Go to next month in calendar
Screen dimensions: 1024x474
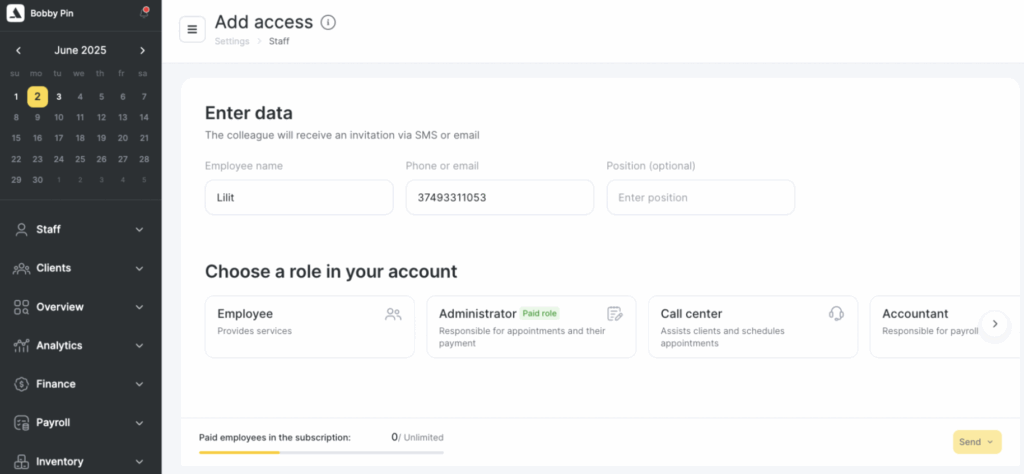tap(143, 50)
